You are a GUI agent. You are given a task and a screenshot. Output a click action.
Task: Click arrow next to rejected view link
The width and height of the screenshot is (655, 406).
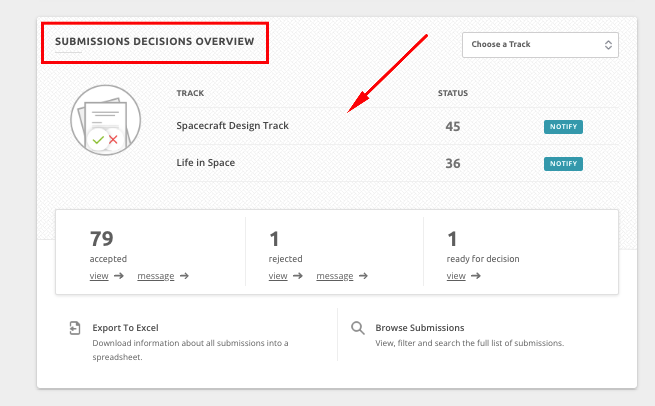pyautogui.click(x=297, y=276)
